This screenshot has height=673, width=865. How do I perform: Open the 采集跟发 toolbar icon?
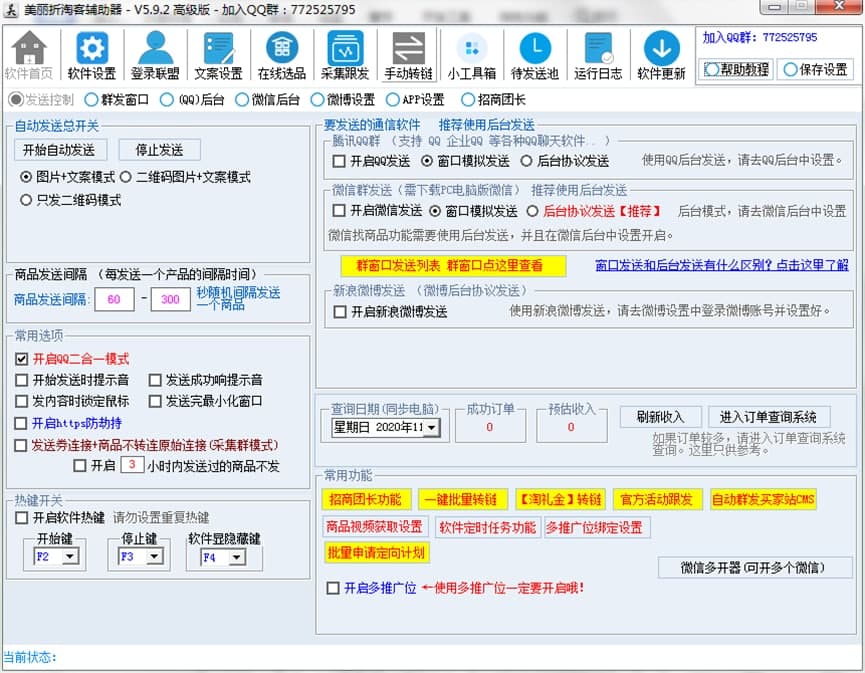[x=345, y=50]
